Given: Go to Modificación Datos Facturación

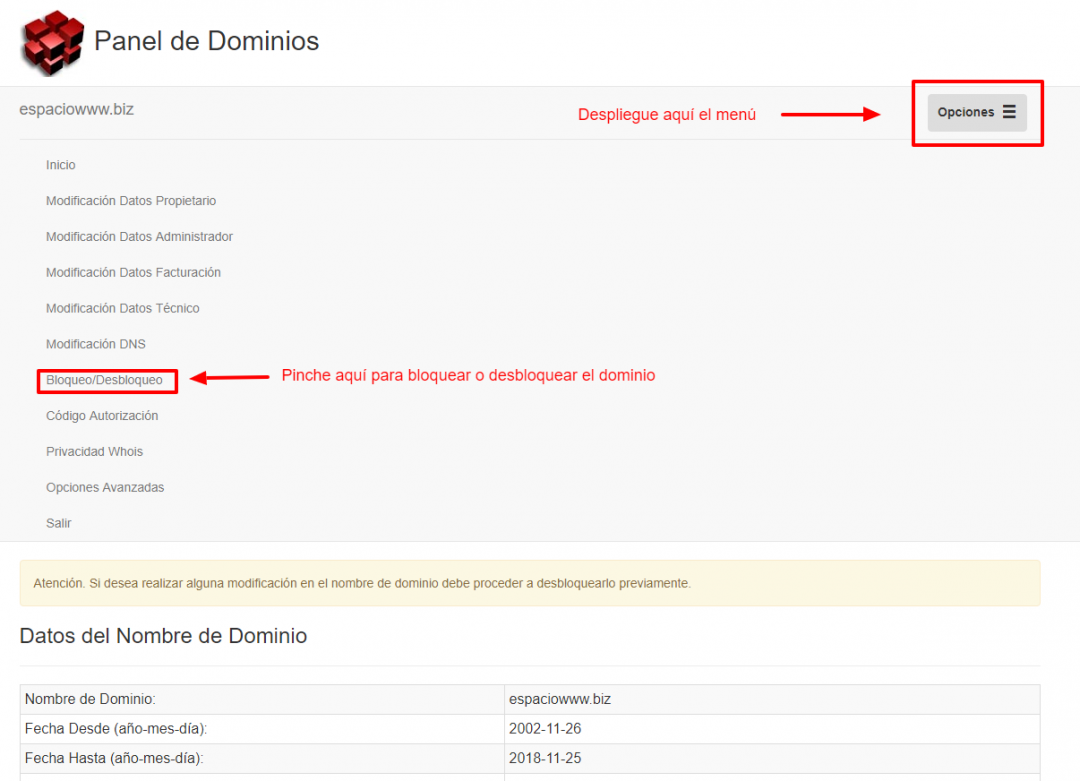Looking at the screenshot, I should click(x=133, y=273).
